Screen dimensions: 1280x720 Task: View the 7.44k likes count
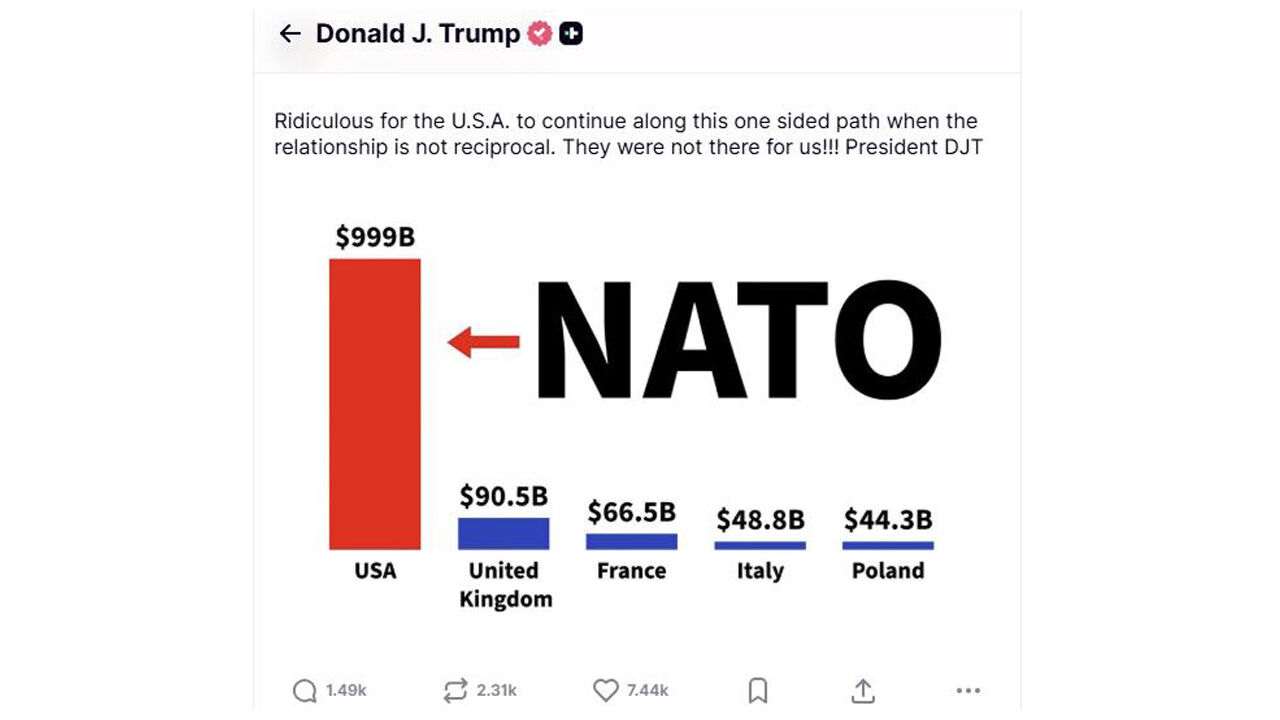point(648,690)
